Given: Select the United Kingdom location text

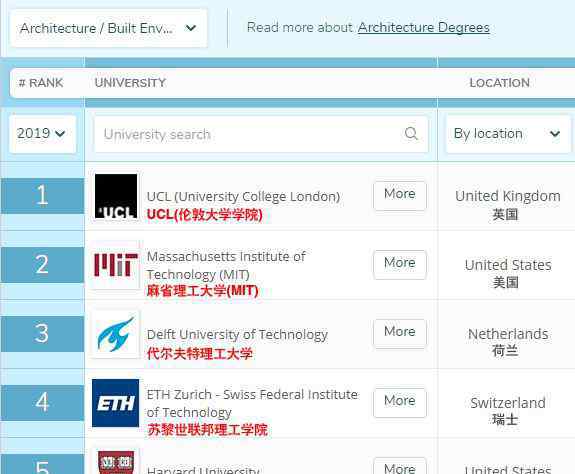Looking at the screenshot, I should coord(508,196).
